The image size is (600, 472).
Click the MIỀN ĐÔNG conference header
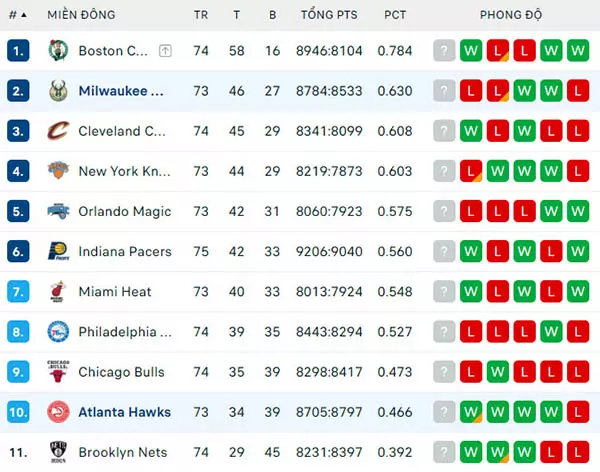coord(81,15)
